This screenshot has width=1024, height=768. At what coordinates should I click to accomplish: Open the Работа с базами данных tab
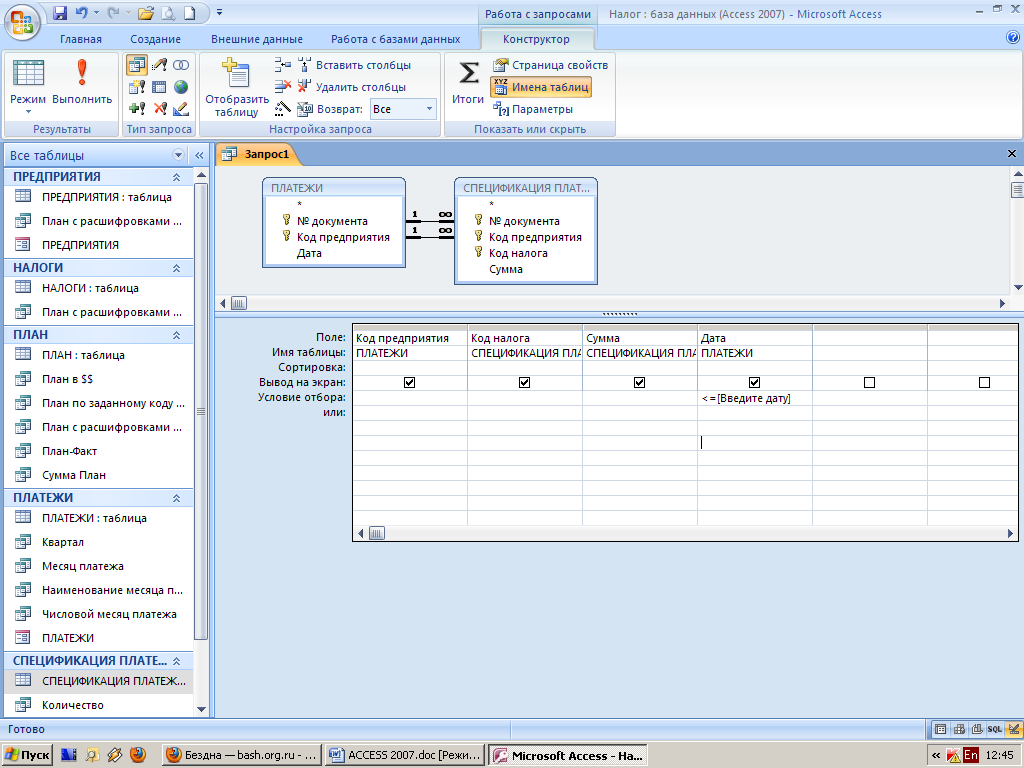pos(395,39)
